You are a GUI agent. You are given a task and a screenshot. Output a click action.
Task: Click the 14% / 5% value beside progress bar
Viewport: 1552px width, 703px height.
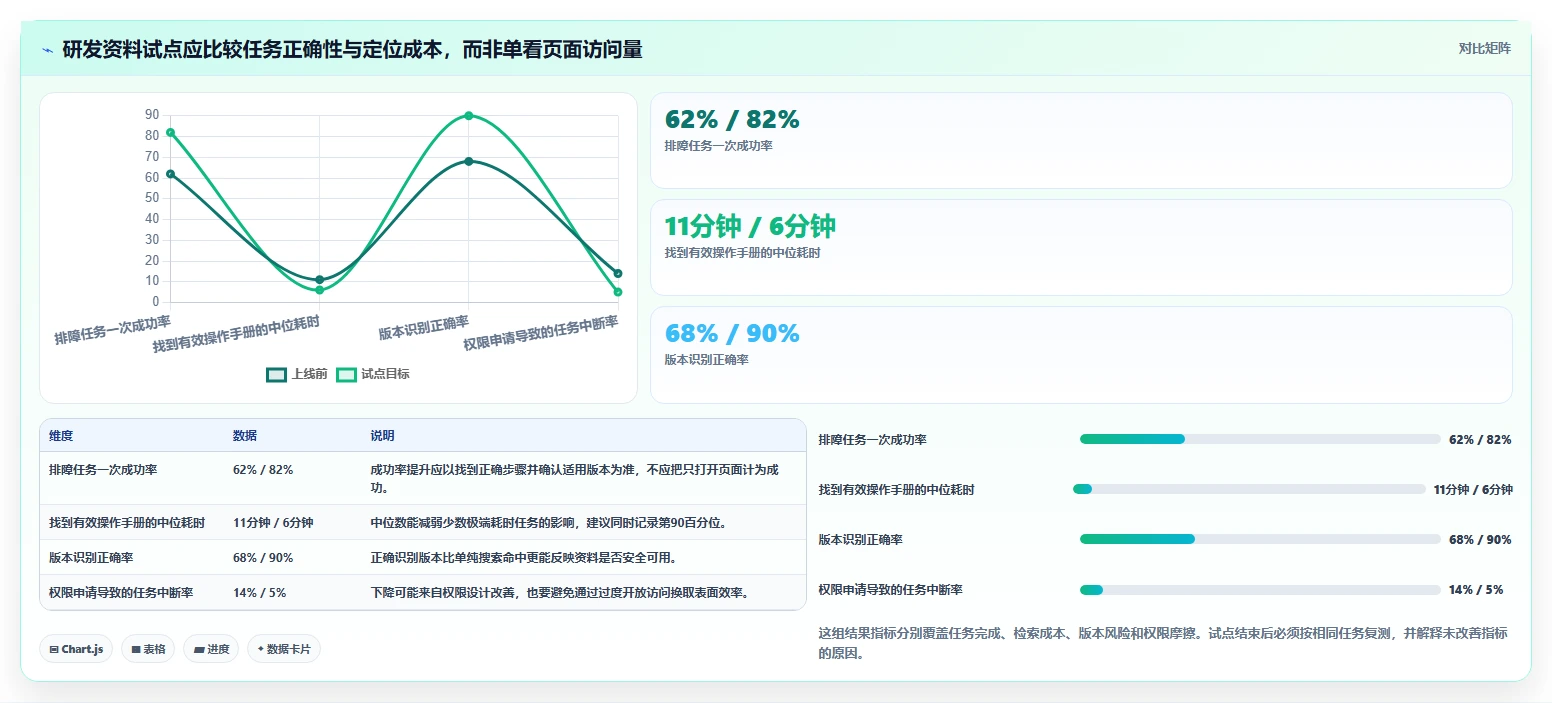(x=1476, y=589)
